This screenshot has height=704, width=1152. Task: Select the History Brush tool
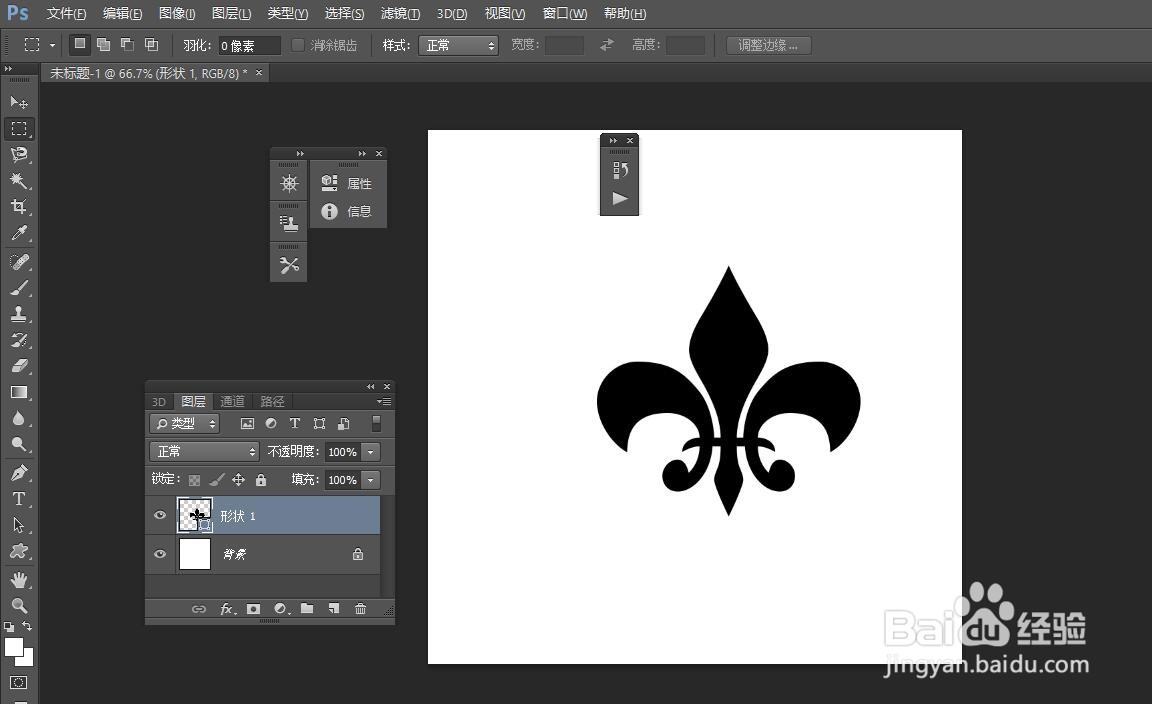[x=19, y=340]
